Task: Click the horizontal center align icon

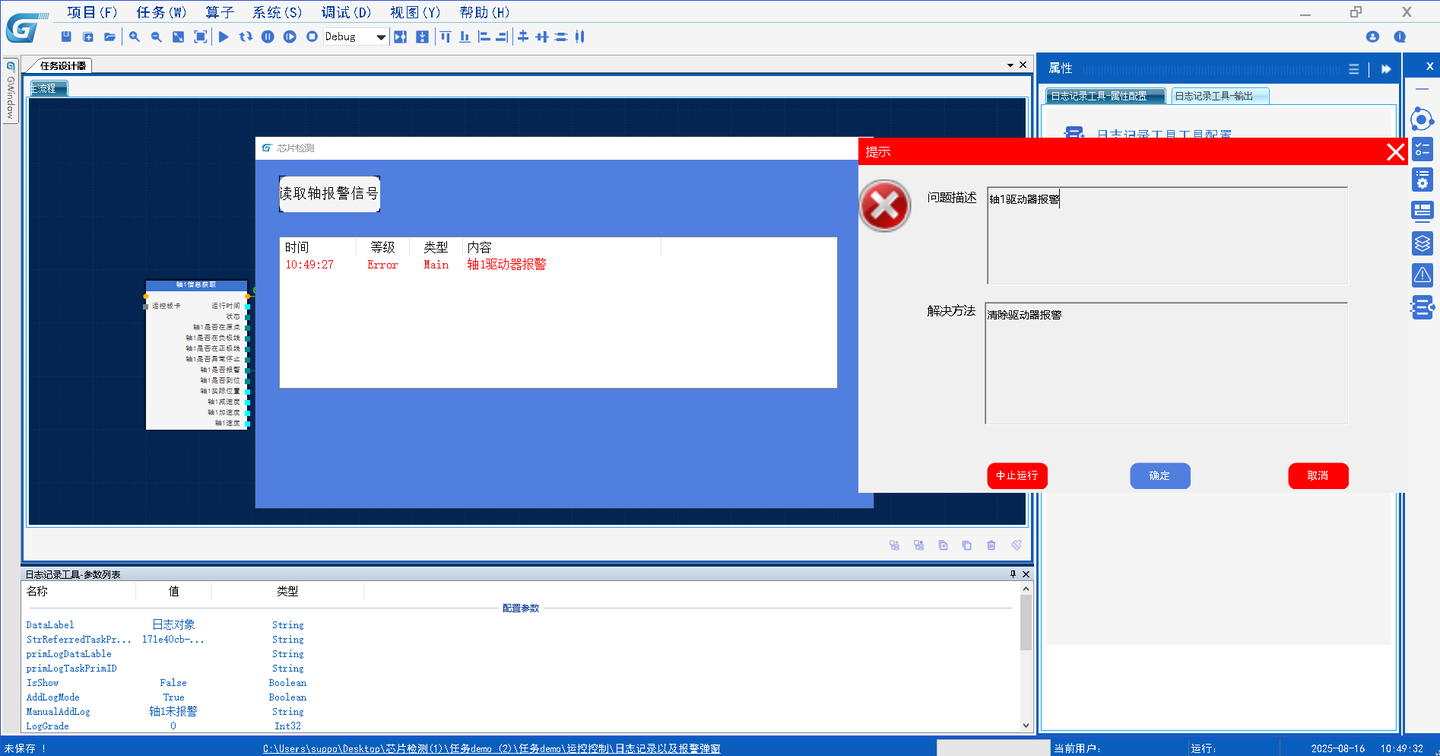Action: coord(523,37)
